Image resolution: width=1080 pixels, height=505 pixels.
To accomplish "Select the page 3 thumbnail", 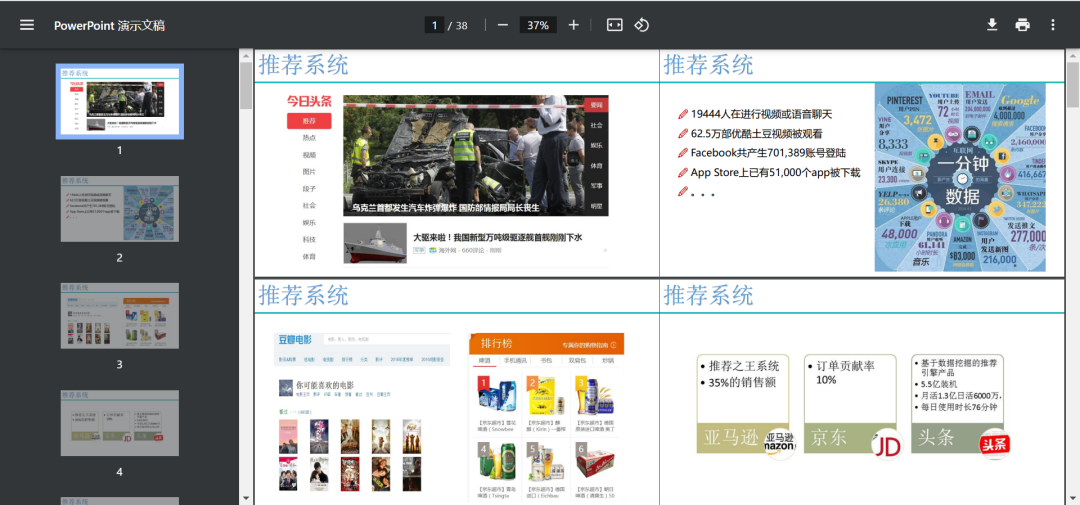I will tap(119, 316).
